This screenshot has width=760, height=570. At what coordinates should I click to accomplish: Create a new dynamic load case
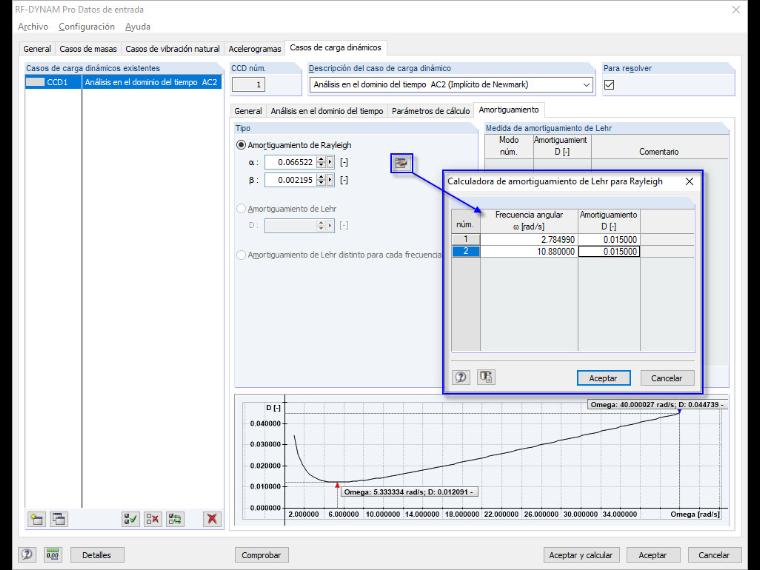(36, 519)
